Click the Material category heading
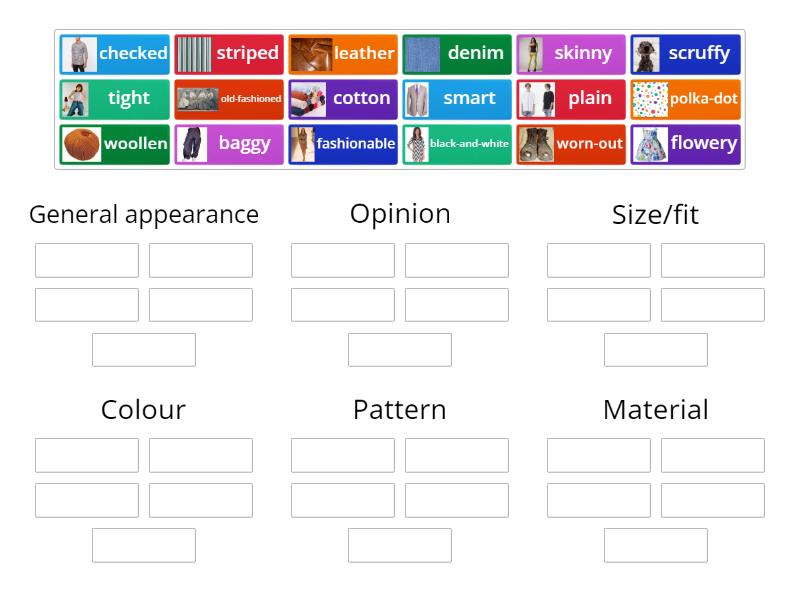800x600 pixels. click(655, 409)
